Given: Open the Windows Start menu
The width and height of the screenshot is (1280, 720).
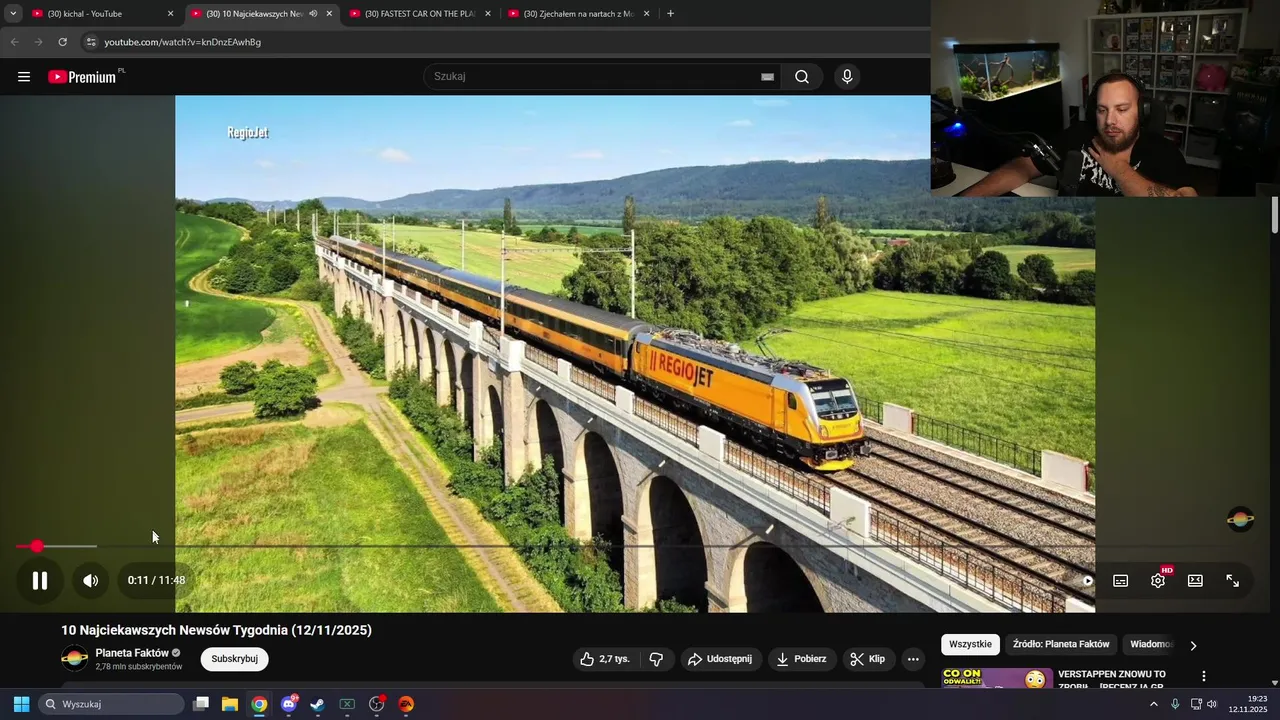Looking at the screenshot, I should [x=21, y=704].
